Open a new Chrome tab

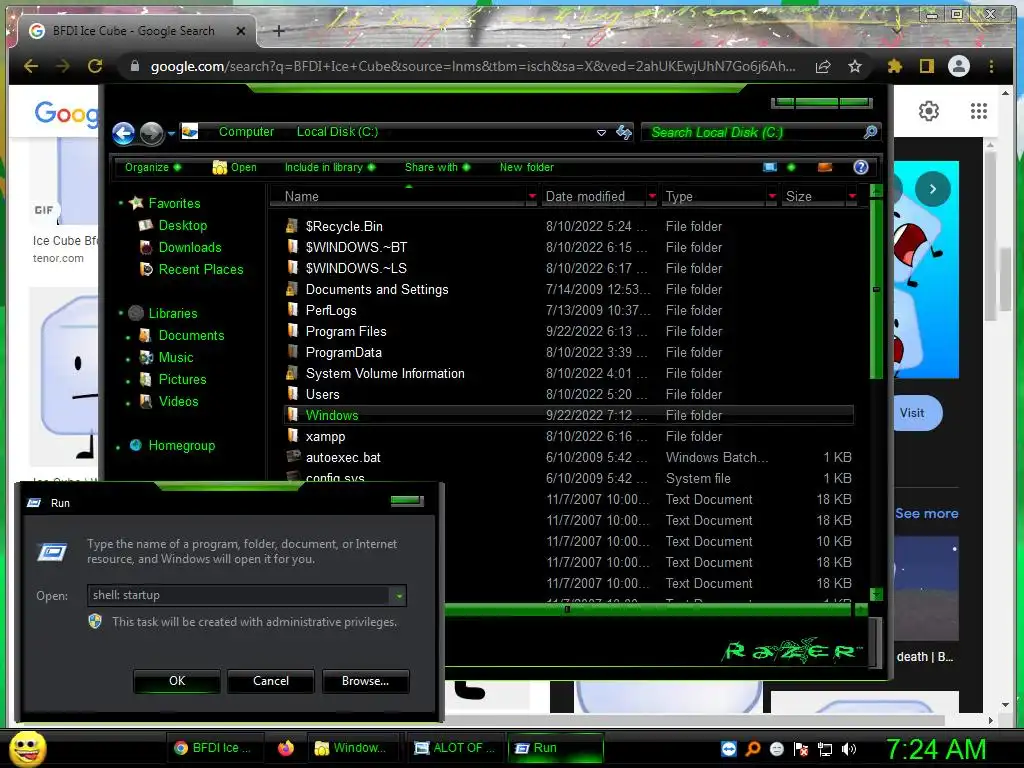click(x=278, y=31)
